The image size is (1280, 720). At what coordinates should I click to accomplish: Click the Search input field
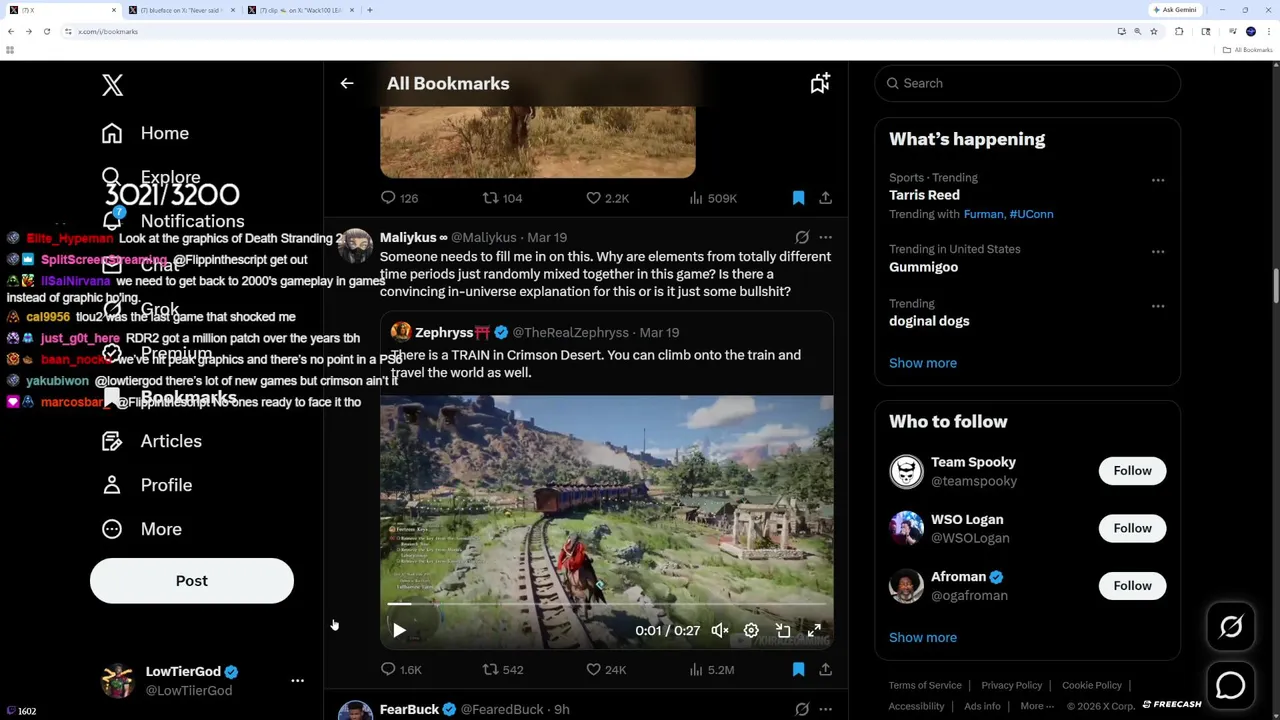(x=1027, y=83)
